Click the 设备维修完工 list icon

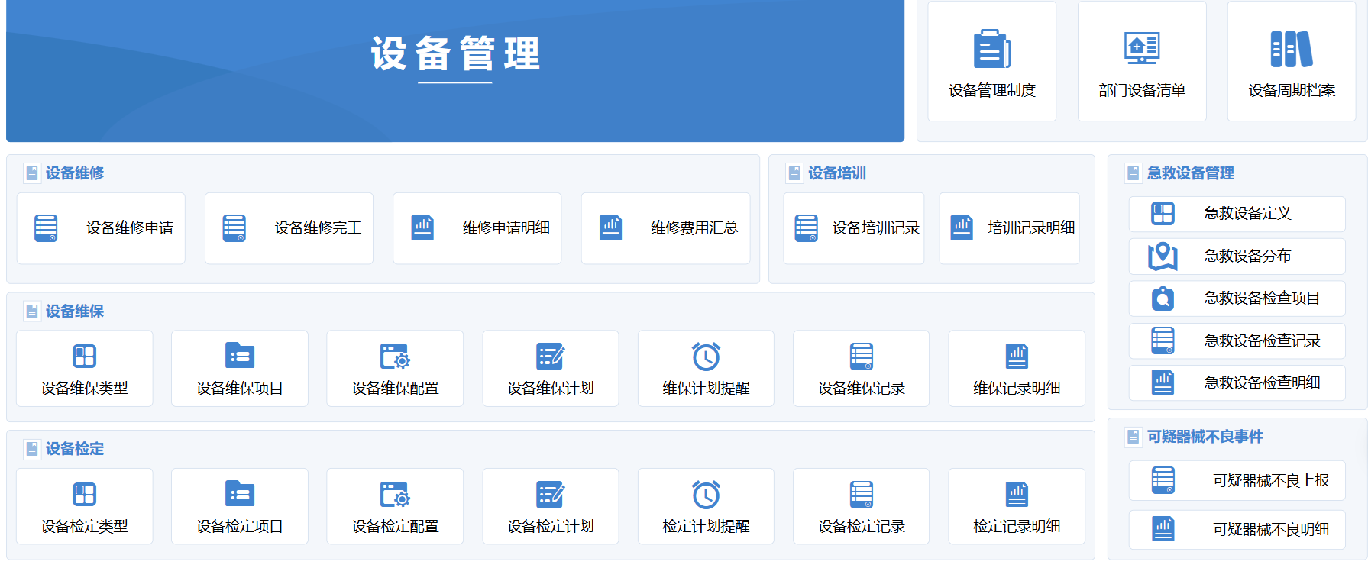click(x=234, y=228)
